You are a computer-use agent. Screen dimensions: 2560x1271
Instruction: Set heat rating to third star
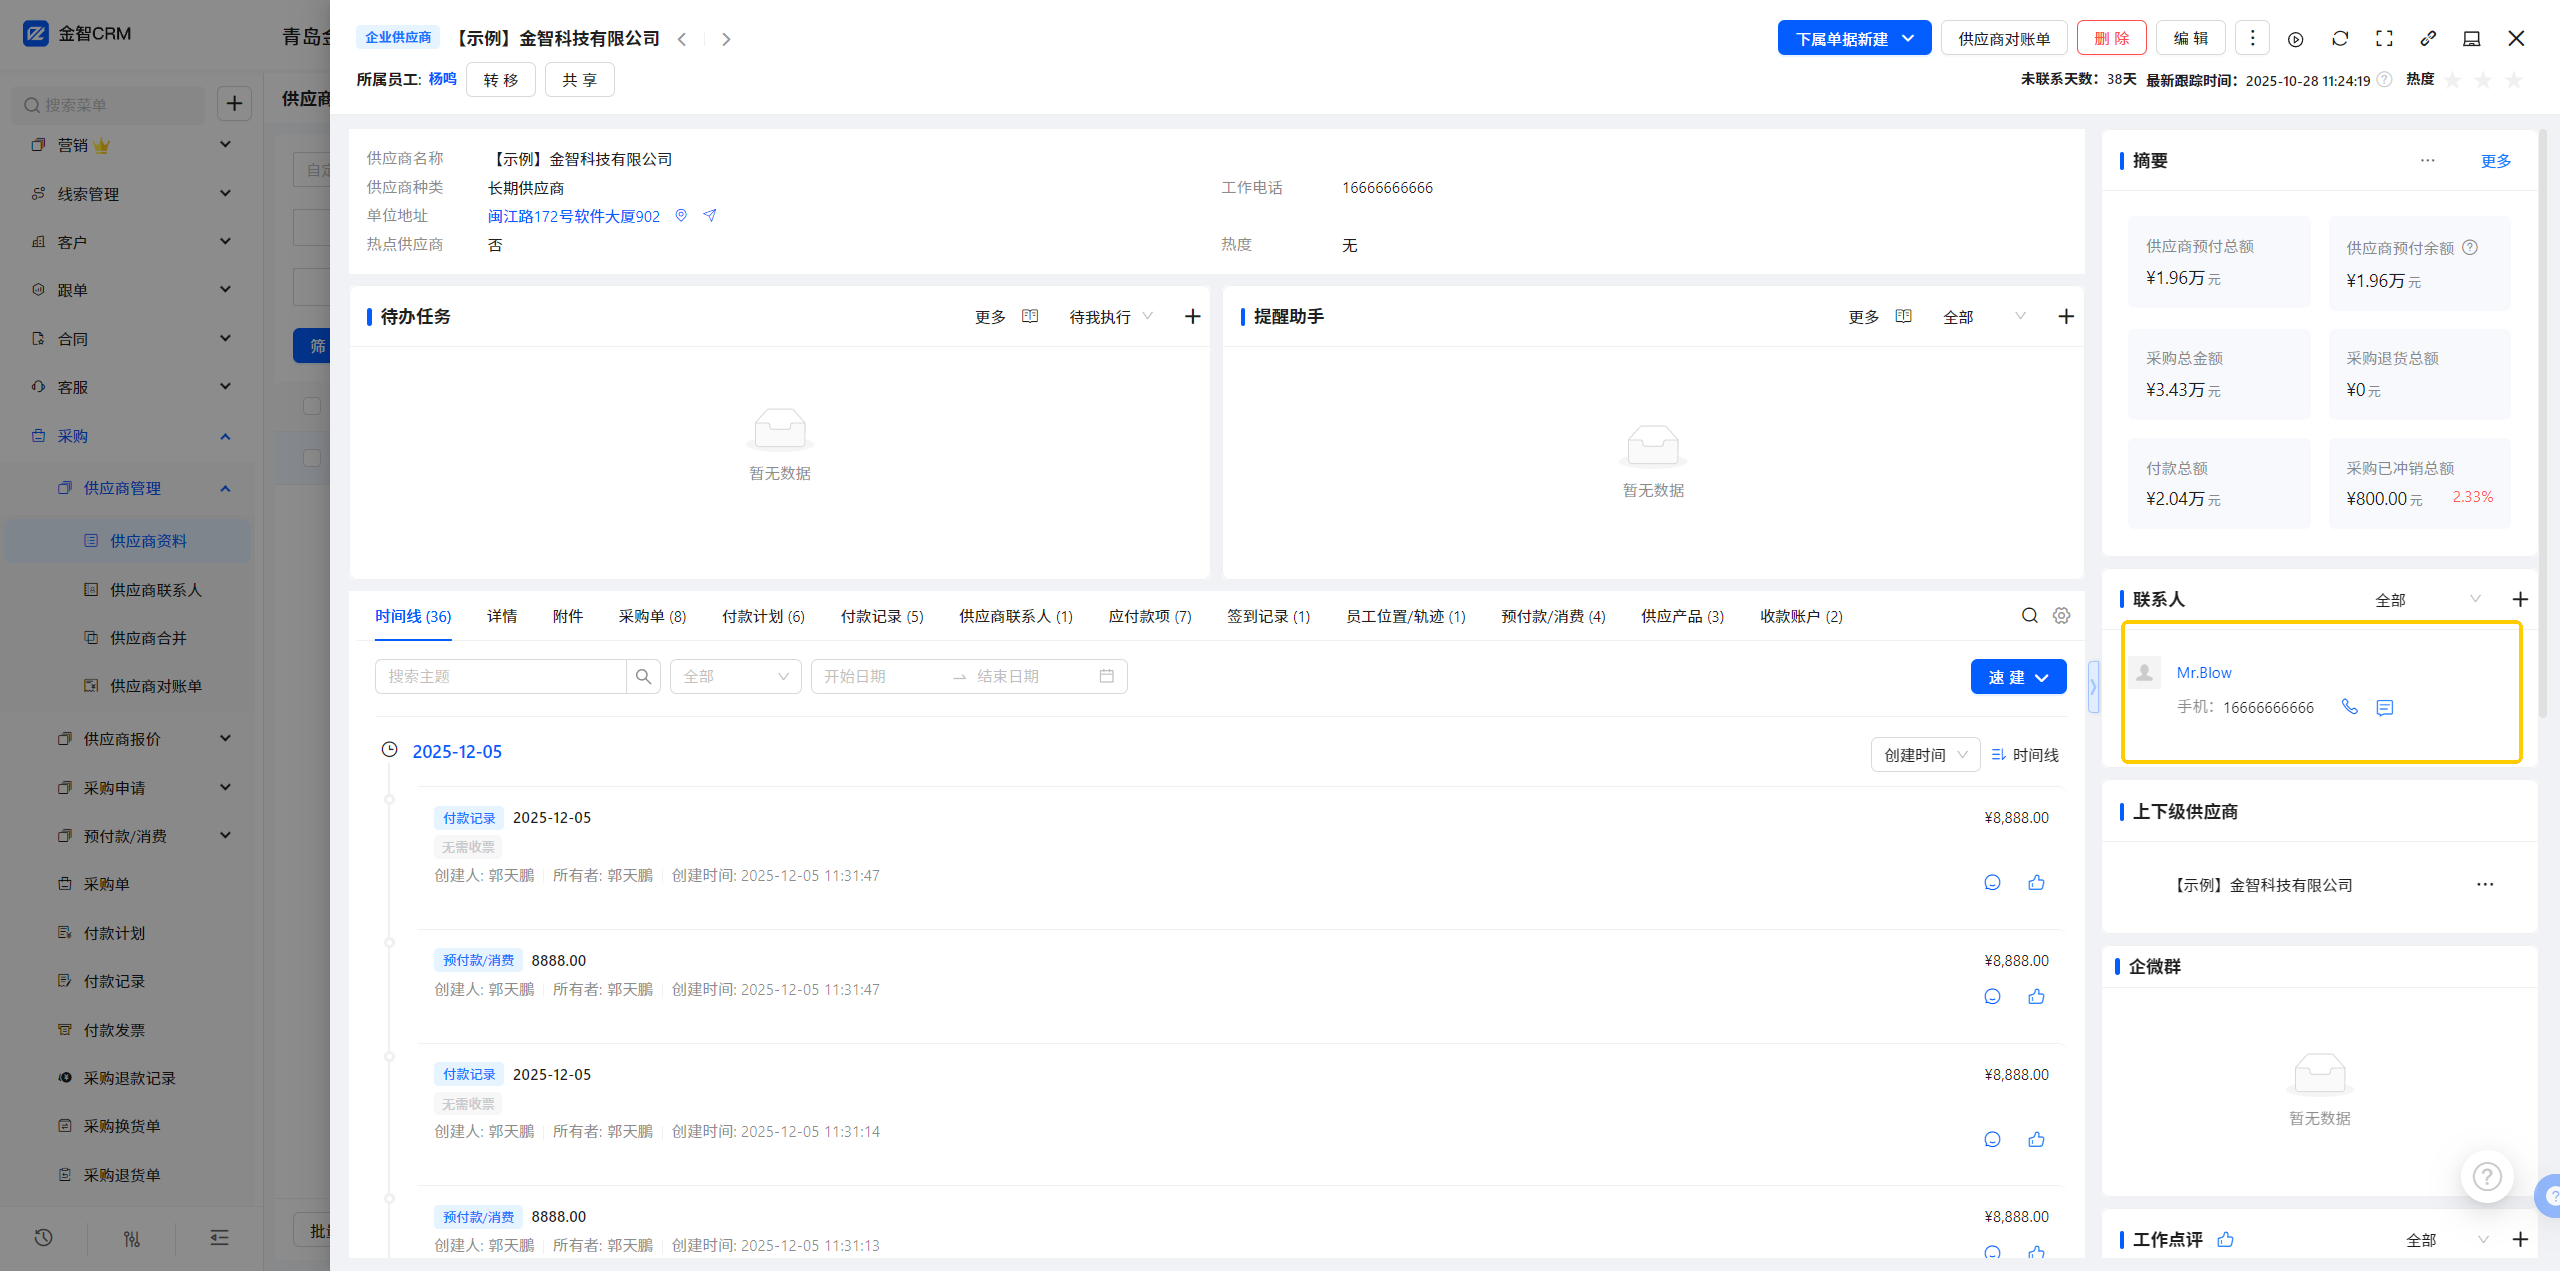pos(2514,80)
